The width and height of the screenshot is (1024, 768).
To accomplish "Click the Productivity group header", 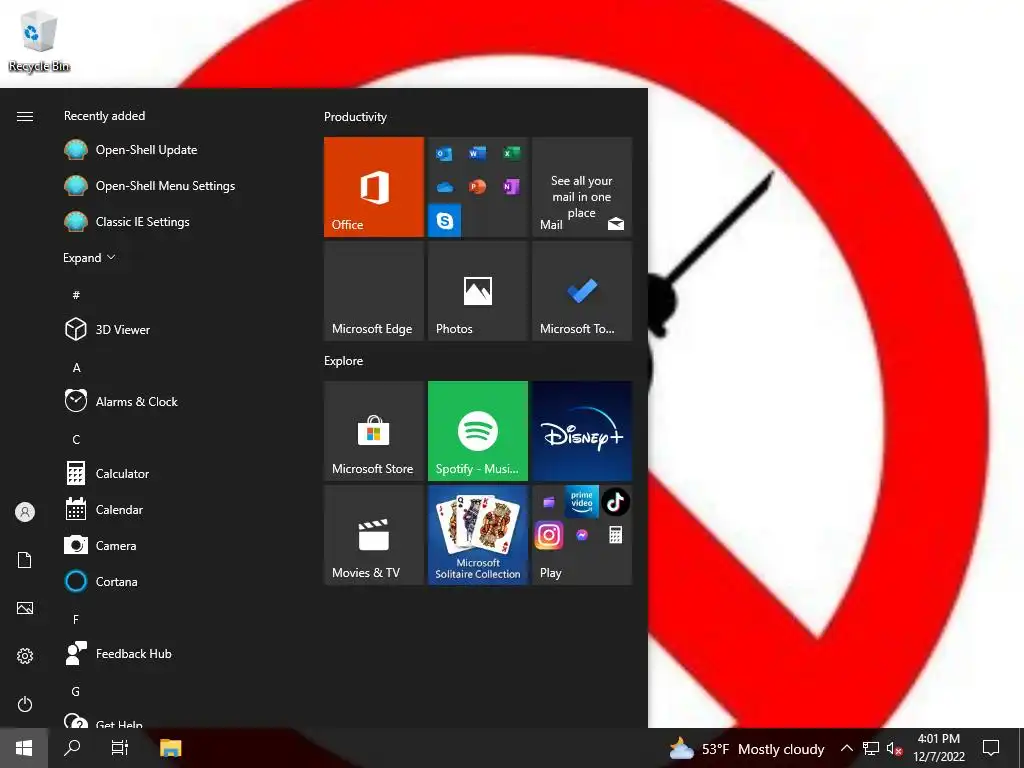I will pos(355,117).
